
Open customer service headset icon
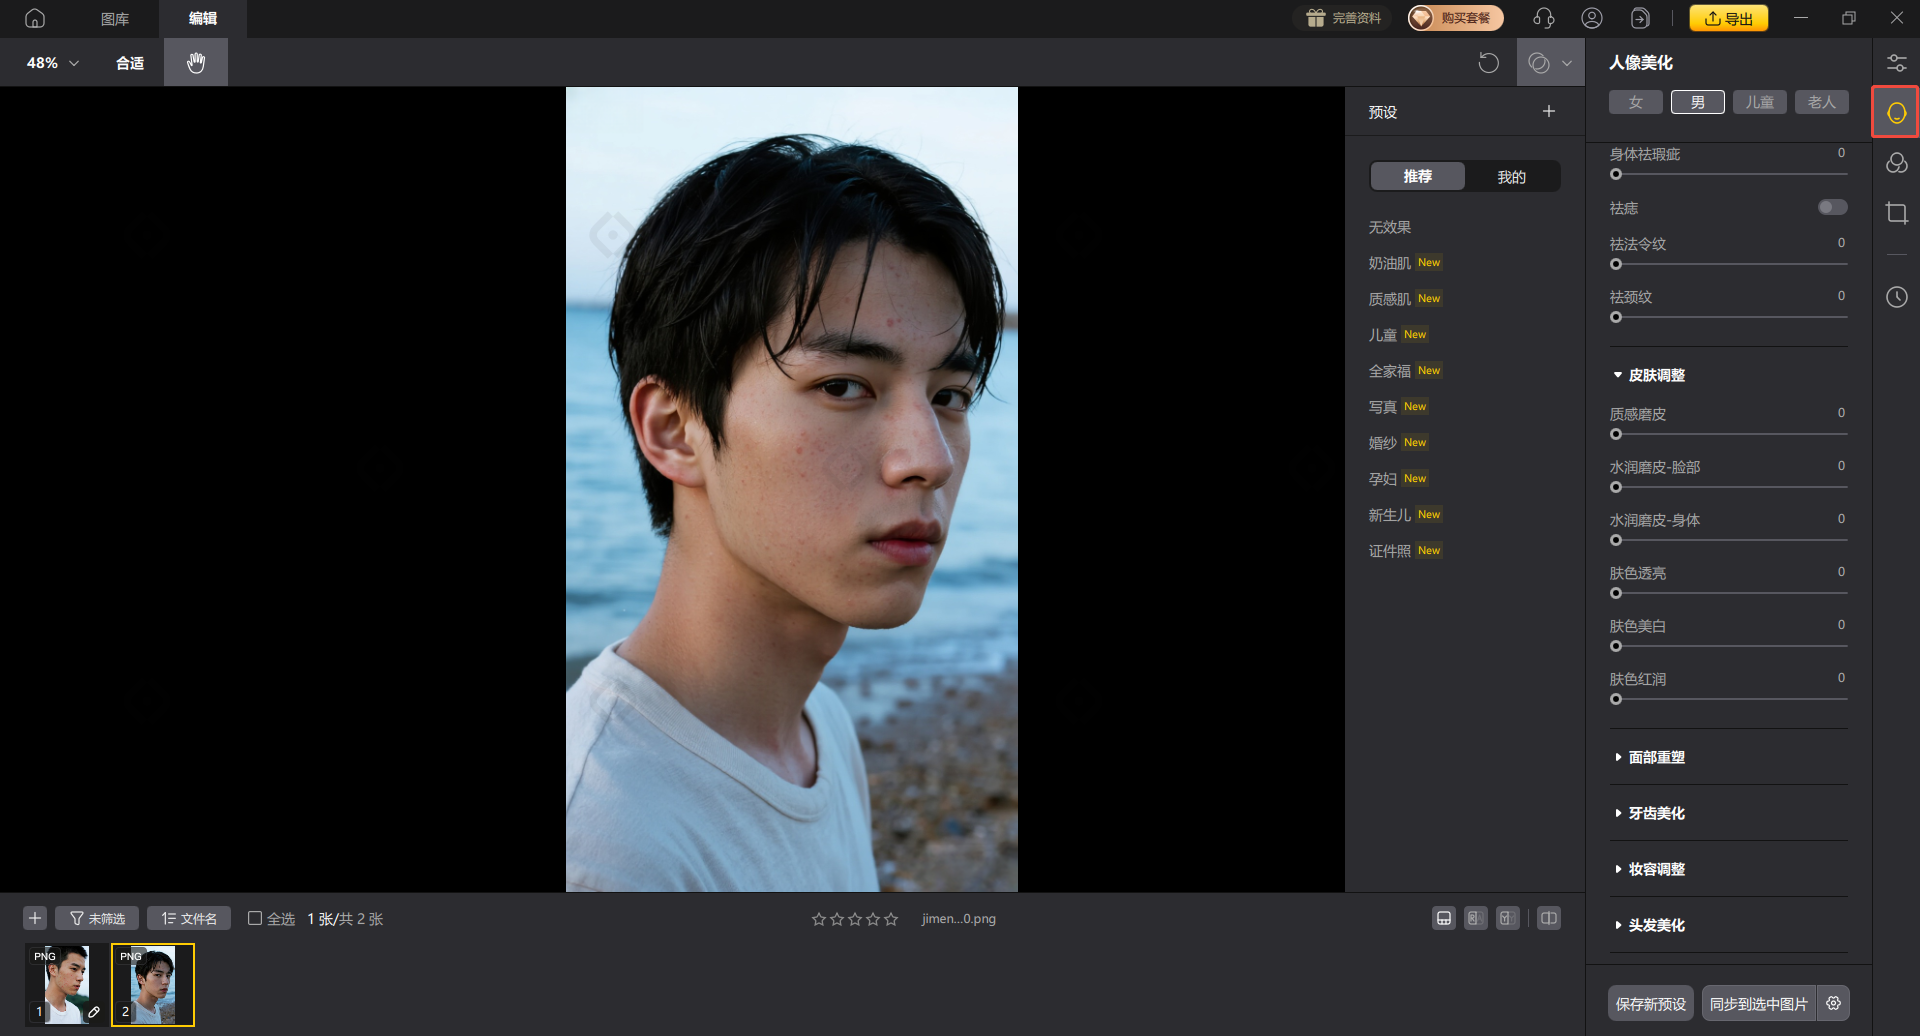tap(1543, 18)
